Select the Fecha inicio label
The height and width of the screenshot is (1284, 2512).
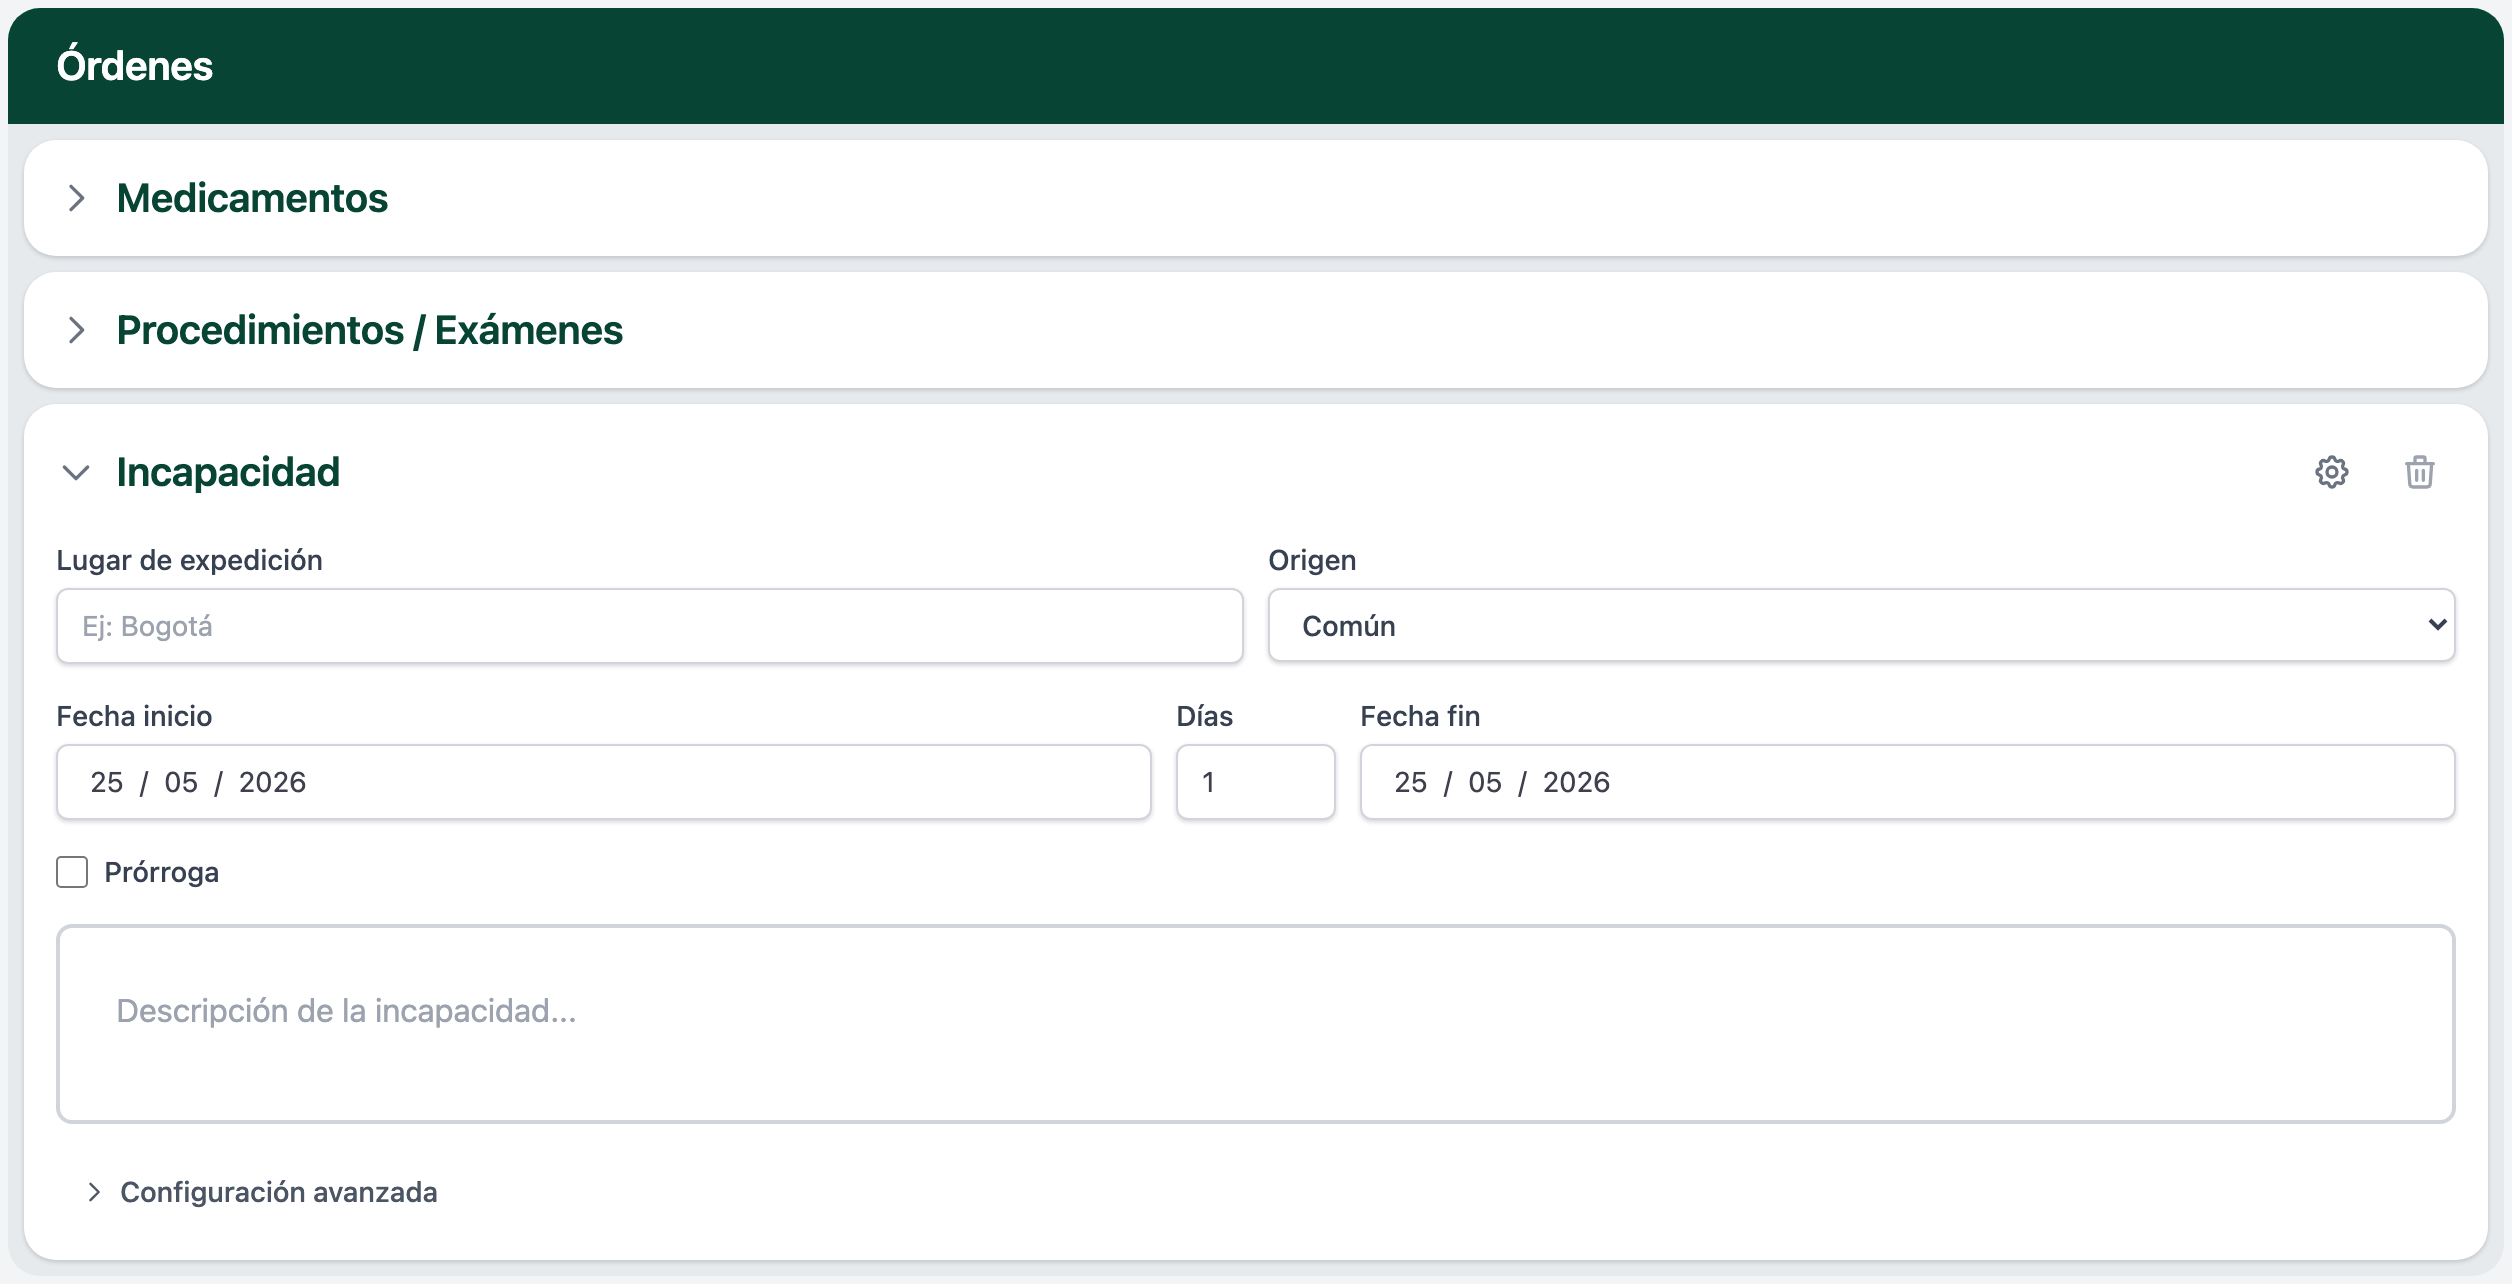(134, 716)
